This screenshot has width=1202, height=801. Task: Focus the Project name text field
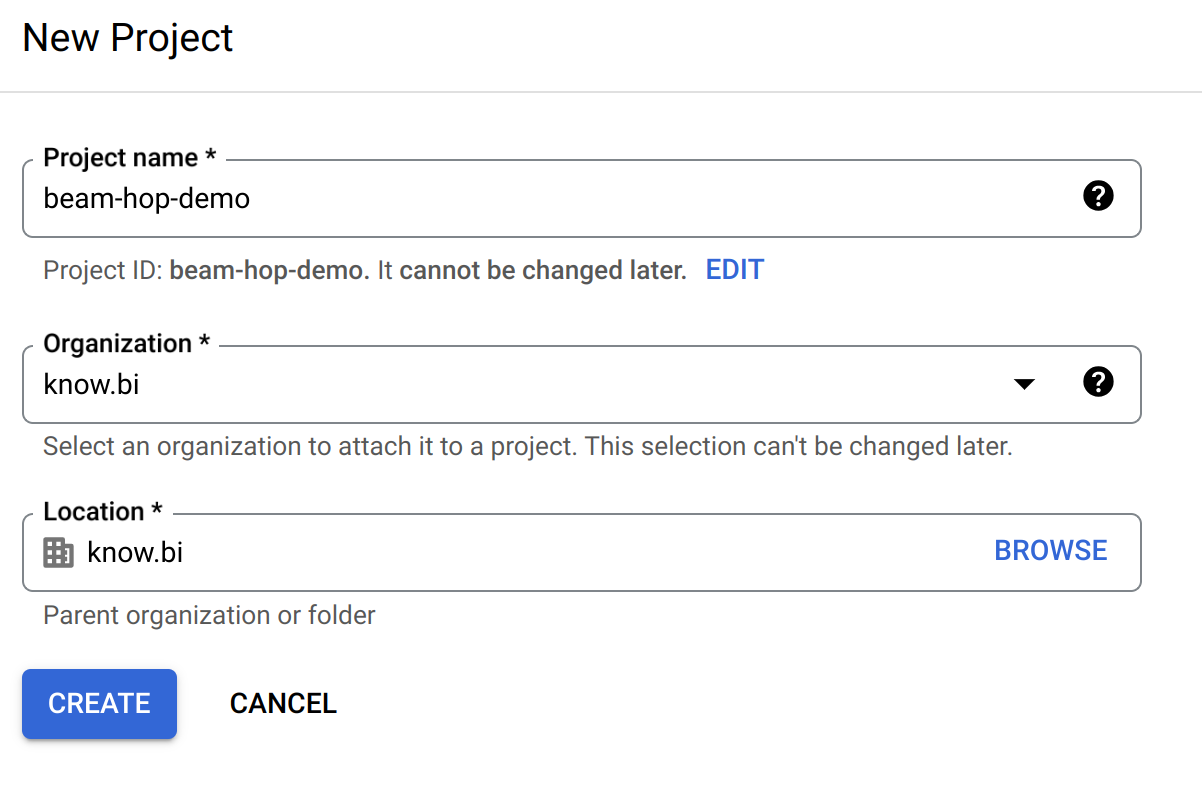point(550,199)
